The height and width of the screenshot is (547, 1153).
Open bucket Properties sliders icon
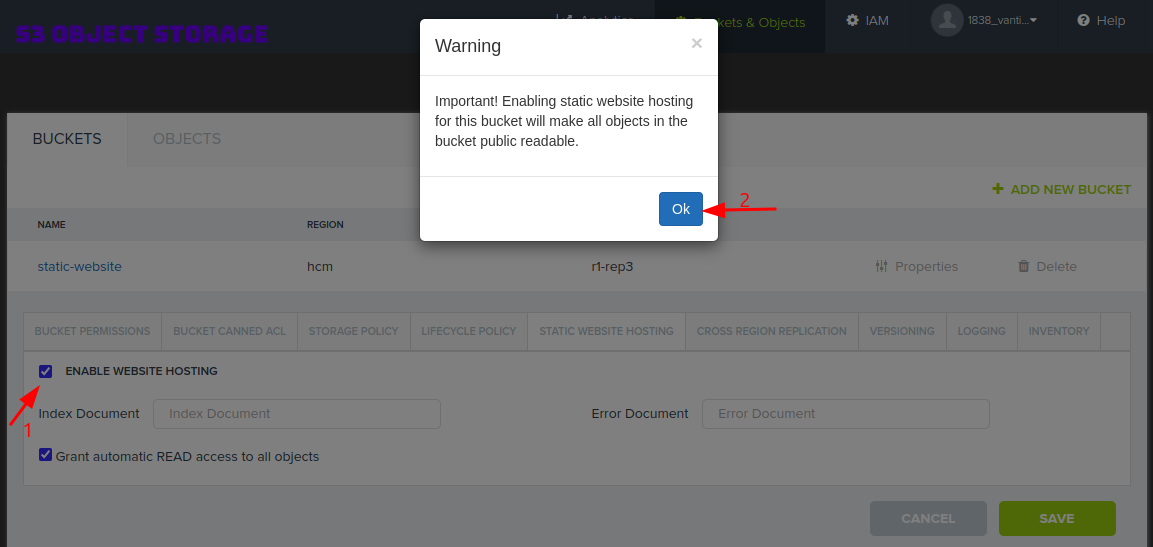click(x=881, y=267)
